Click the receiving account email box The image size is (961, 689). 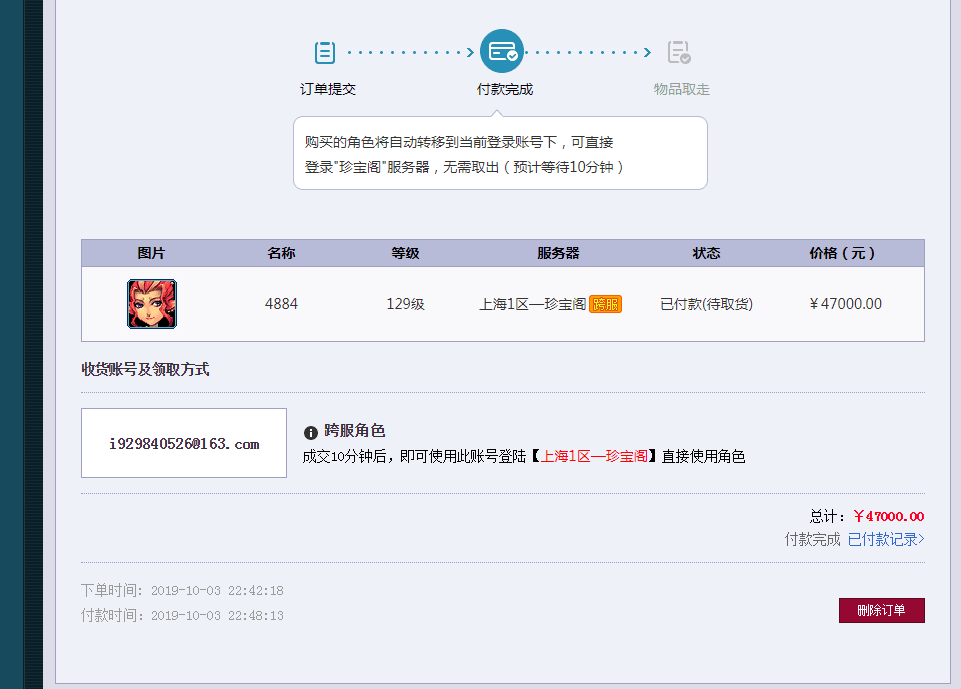click(x=184, y=443)
